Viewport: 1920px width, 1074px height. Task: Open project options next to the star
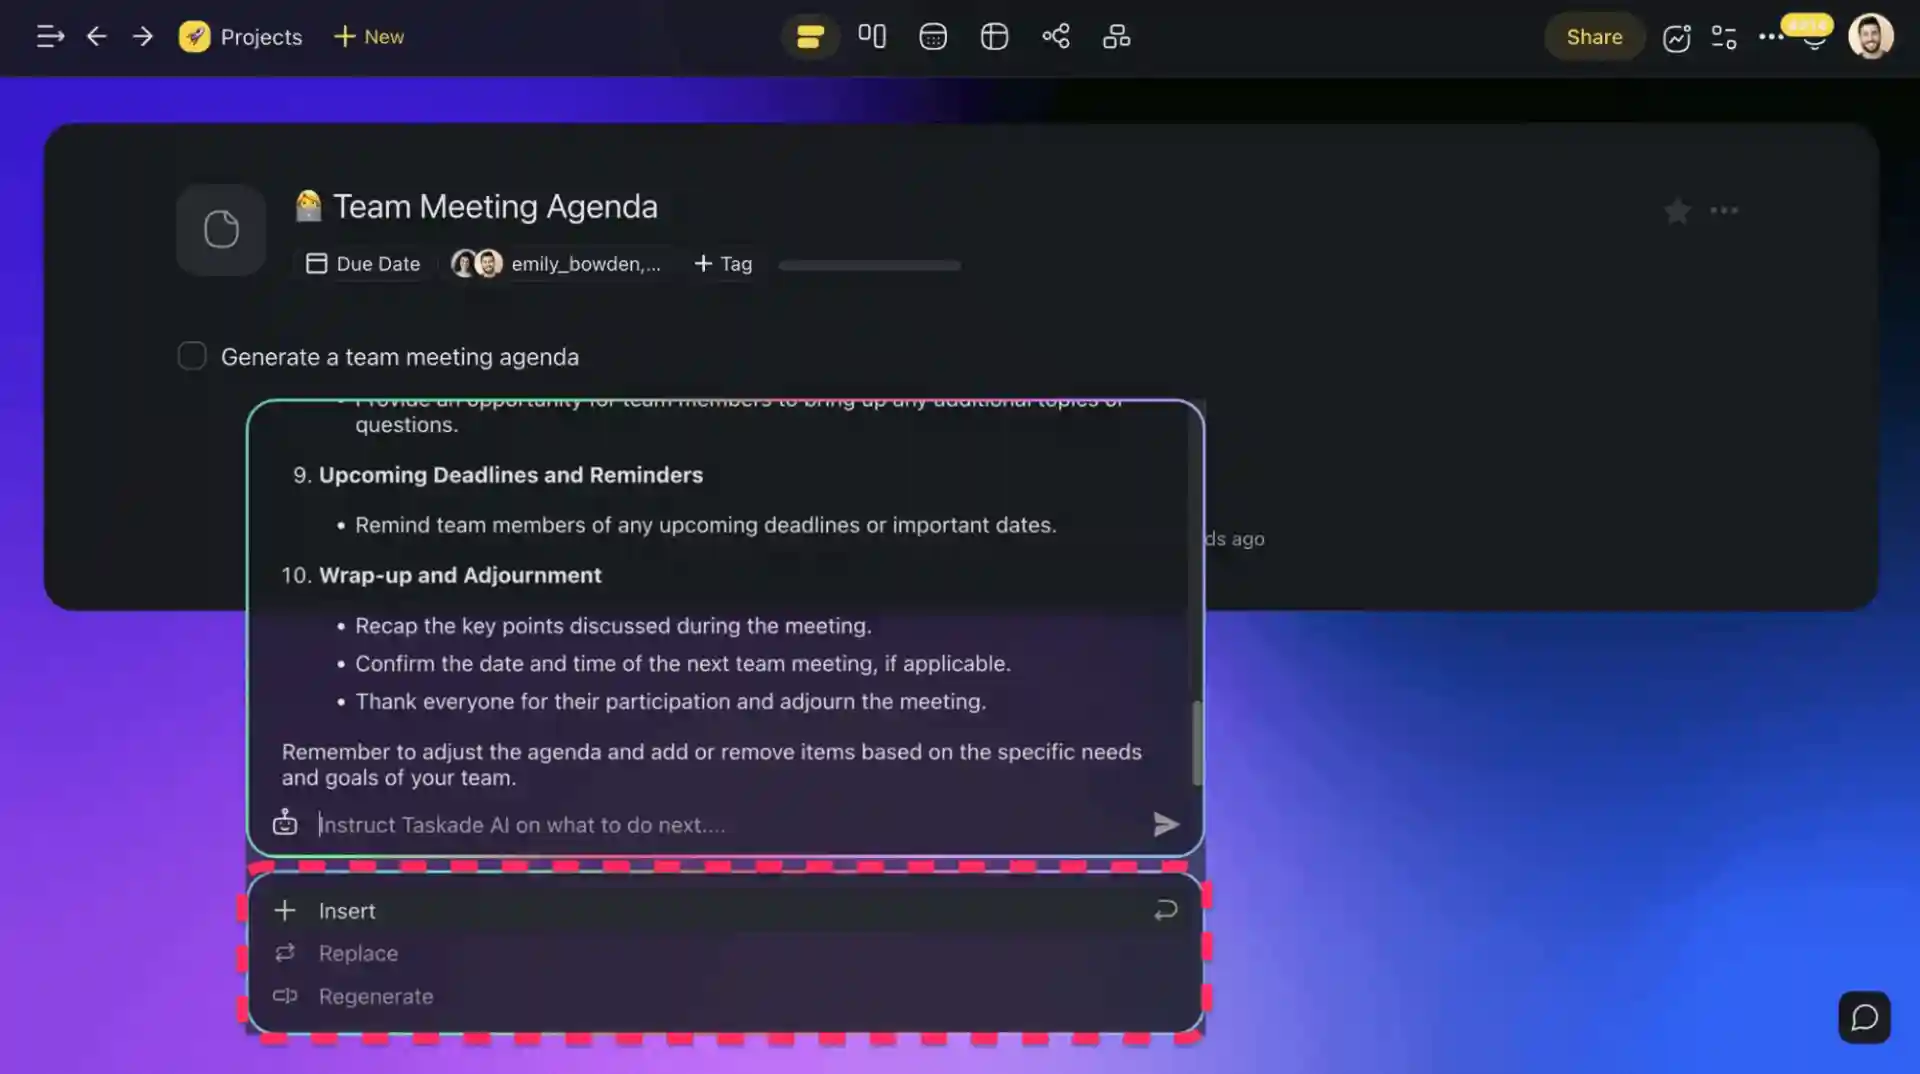pos(1724,211)
